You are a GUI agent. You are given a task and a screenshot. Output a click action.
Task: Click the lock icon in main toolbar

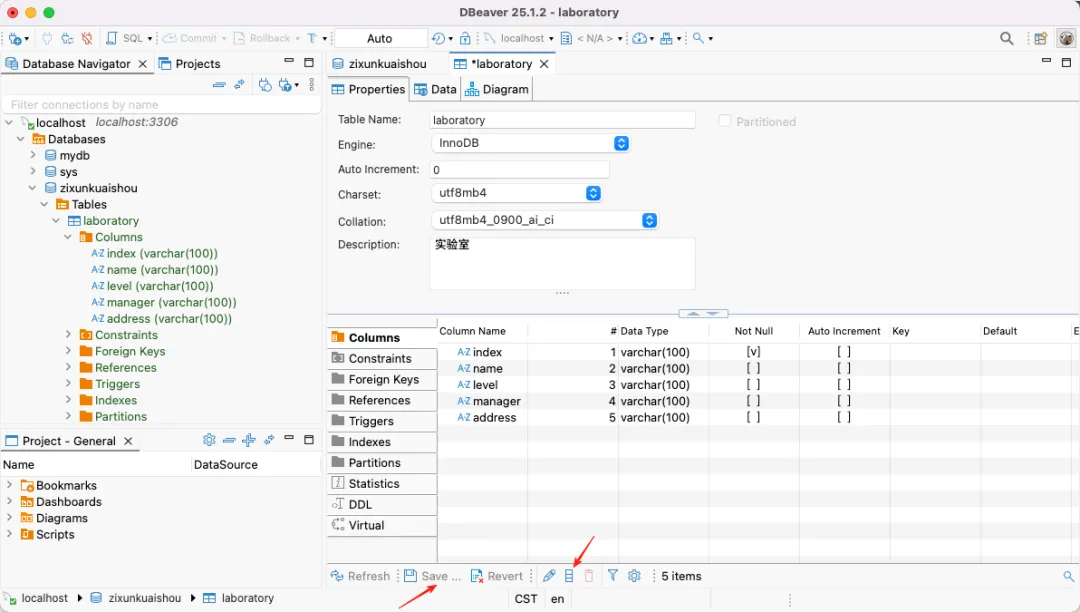pyautogui.click(x=465, y=39)
